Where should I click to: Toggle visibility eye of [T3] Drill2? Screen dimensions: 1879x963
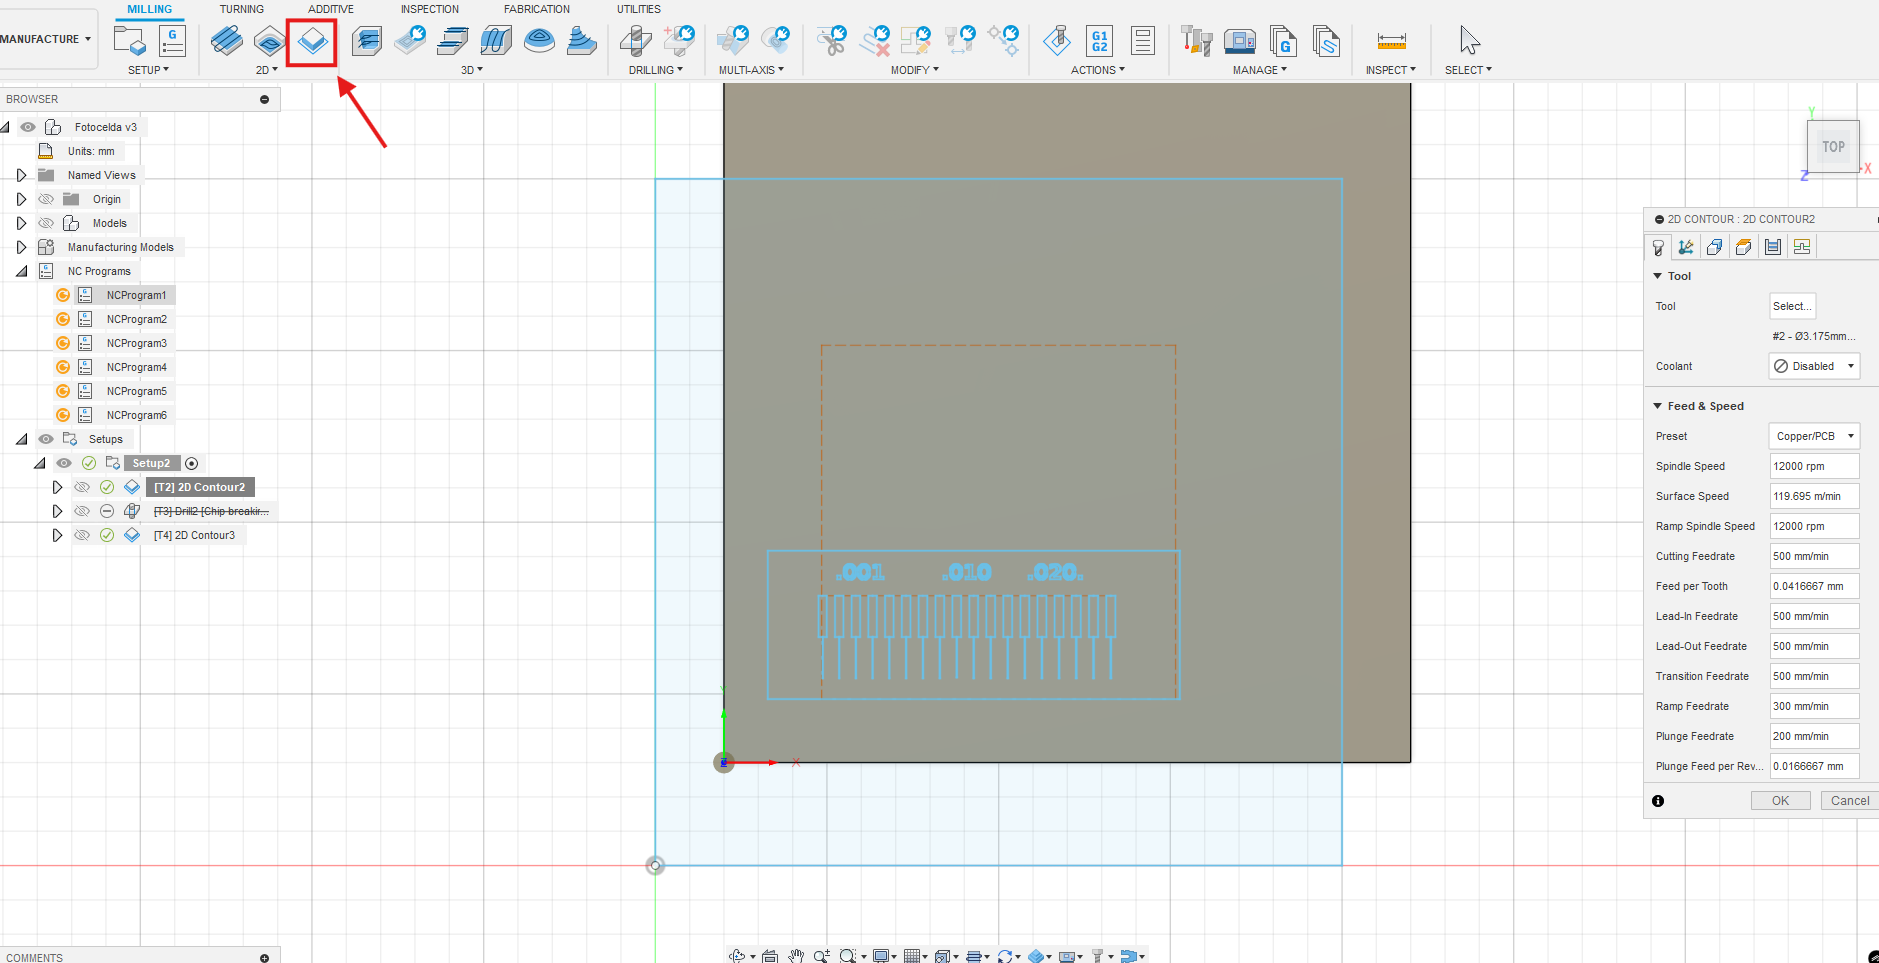click(x=82, y=511)
